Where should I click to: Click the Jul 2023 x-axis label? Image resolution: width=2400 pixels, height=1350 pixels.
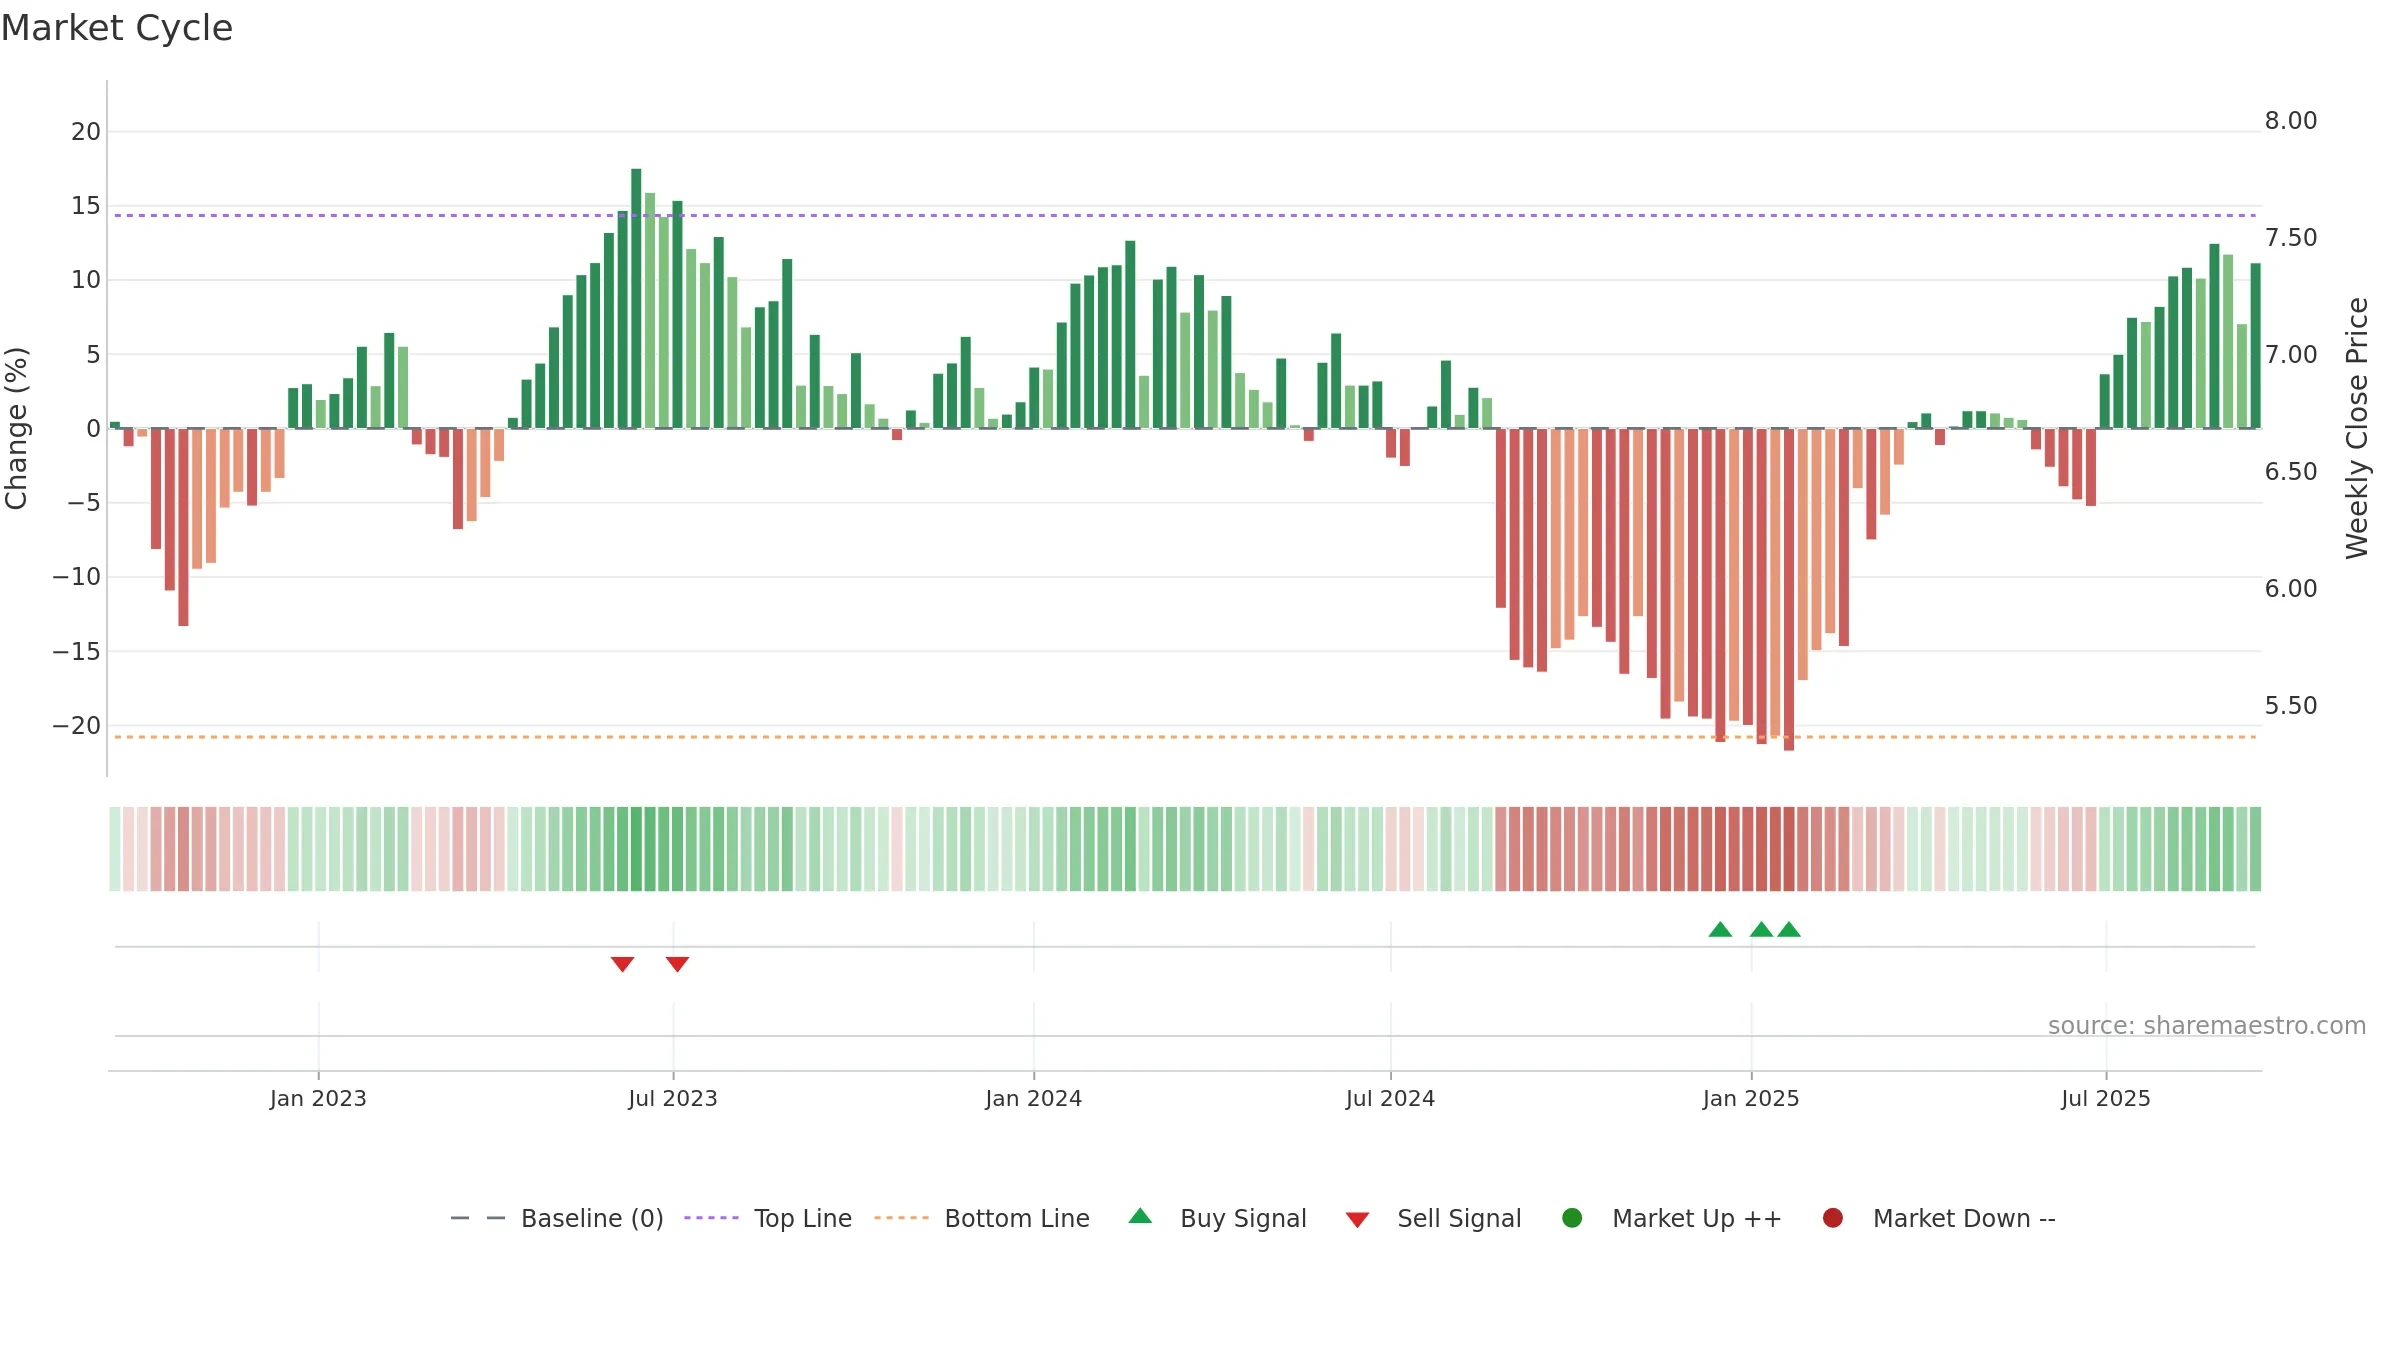673,1098
